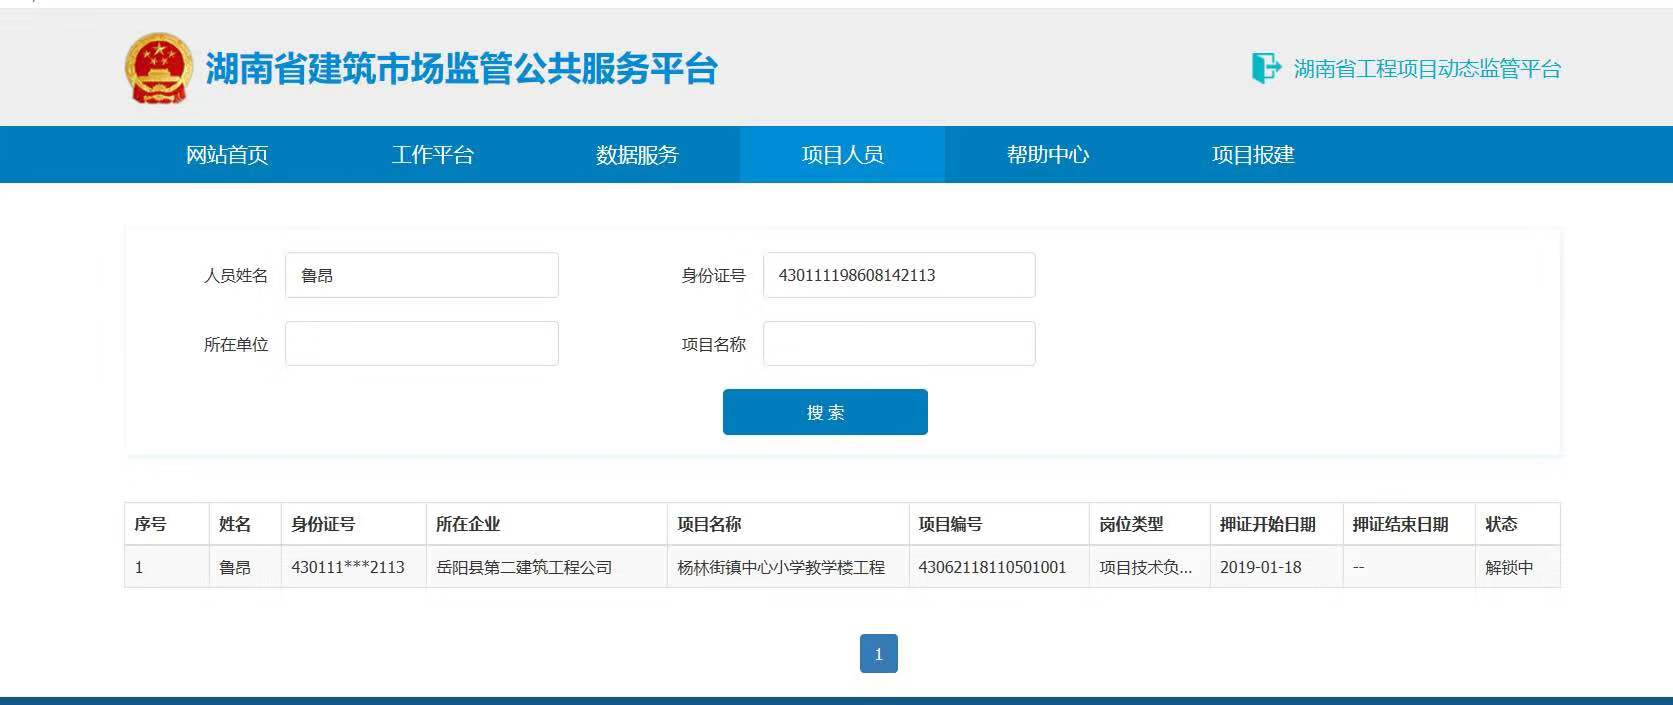Open the 工作平台 menu item
Image resolution: width=1673 pixels, height=705 pixels.
pyautogui.click(x=432, y=155)
